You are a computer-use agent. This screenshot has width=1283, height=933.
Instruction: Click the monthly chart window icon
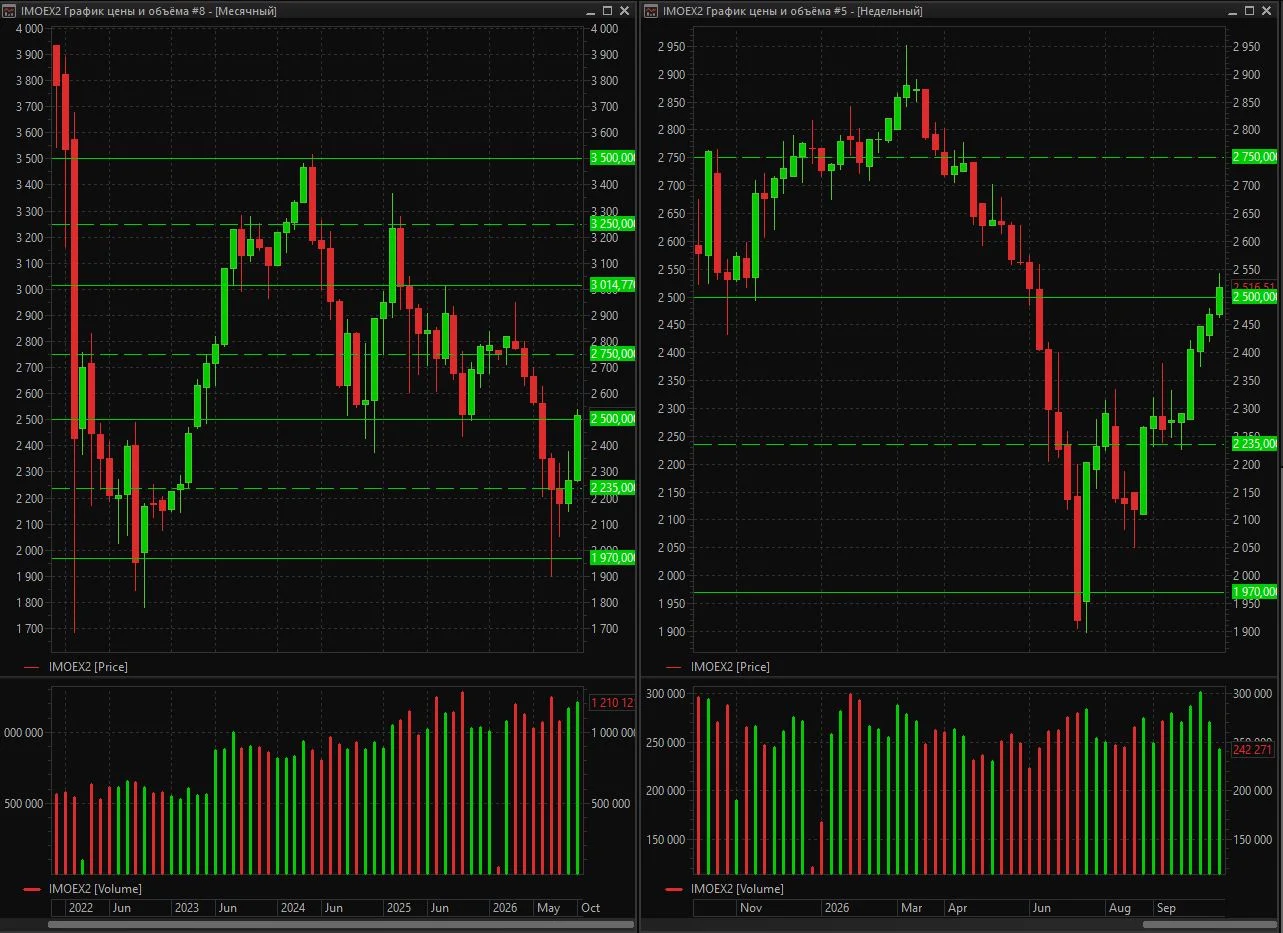10,10
